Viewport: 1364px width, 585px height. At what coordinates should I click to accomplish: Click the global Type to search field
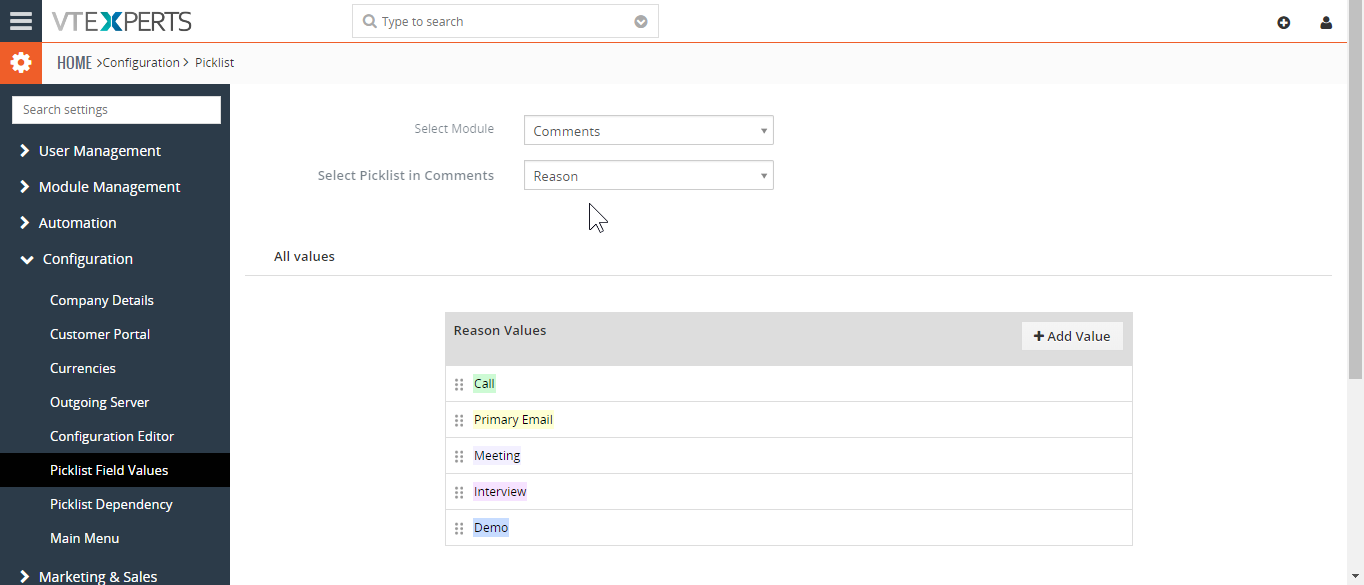[x=505, y=21]
